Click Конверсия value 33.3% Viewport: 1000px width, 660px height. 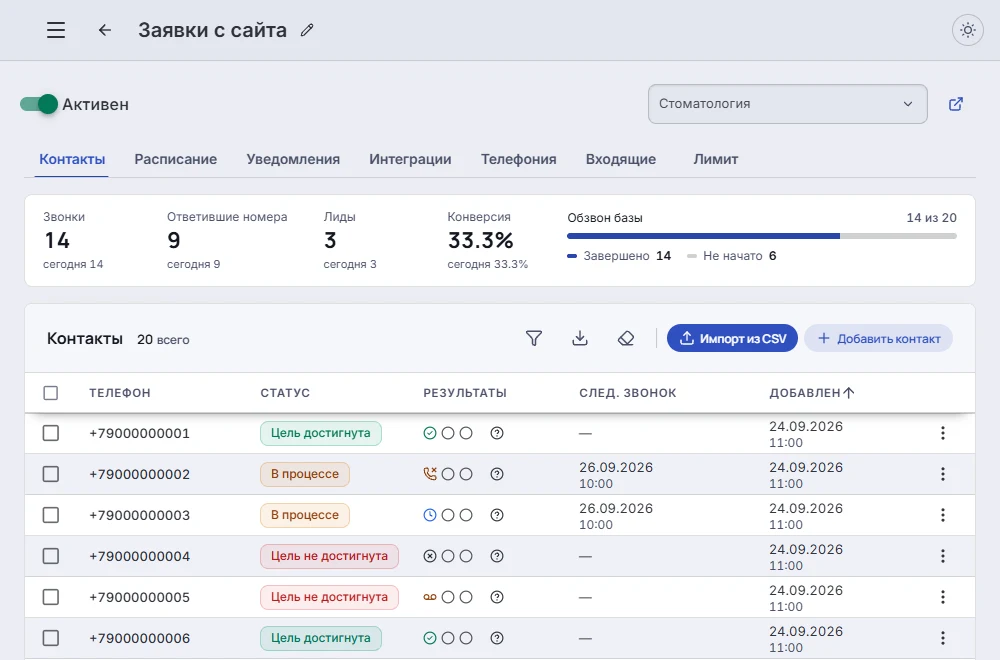(480, 240)
